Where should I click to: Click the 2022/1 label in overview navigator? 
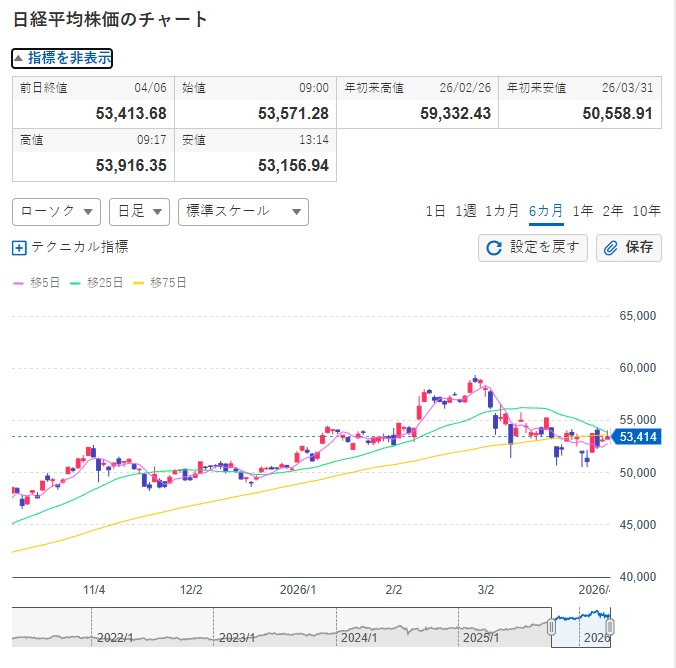(x=115, y=637)
